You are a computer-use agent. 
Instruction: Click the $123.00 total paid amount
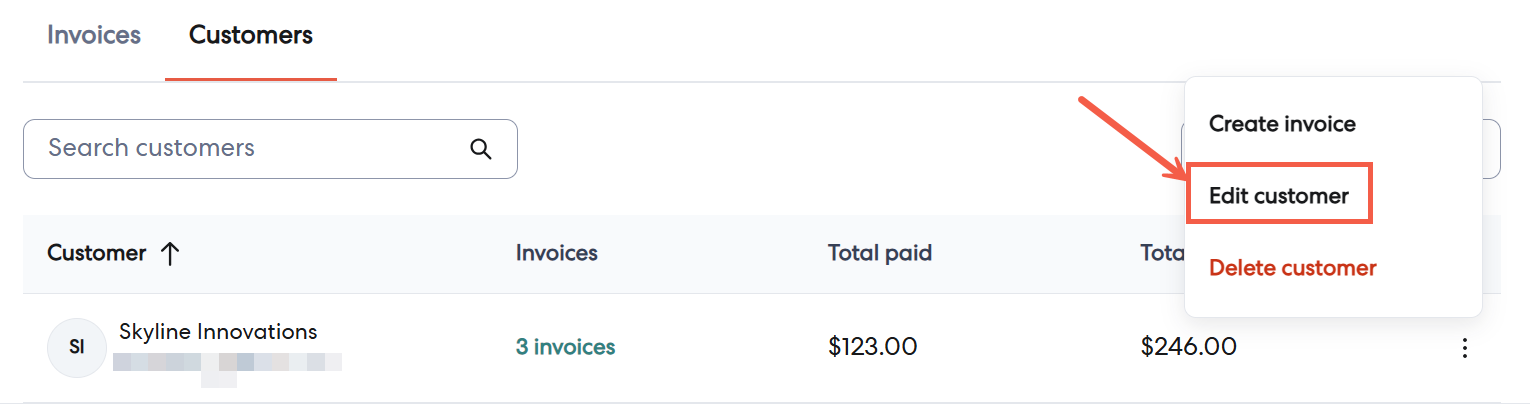872,348
